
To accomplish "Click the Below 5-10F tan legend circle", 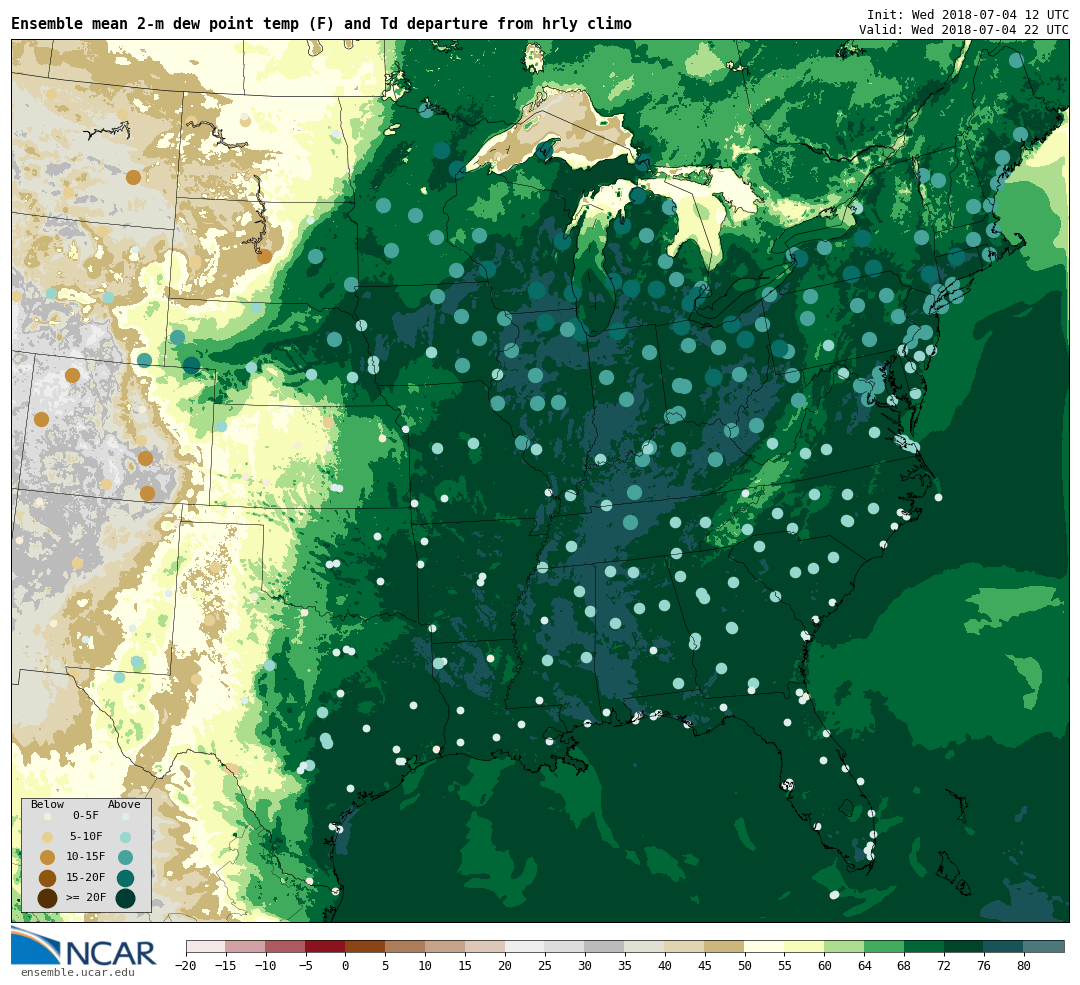I will tap(48, 837).
